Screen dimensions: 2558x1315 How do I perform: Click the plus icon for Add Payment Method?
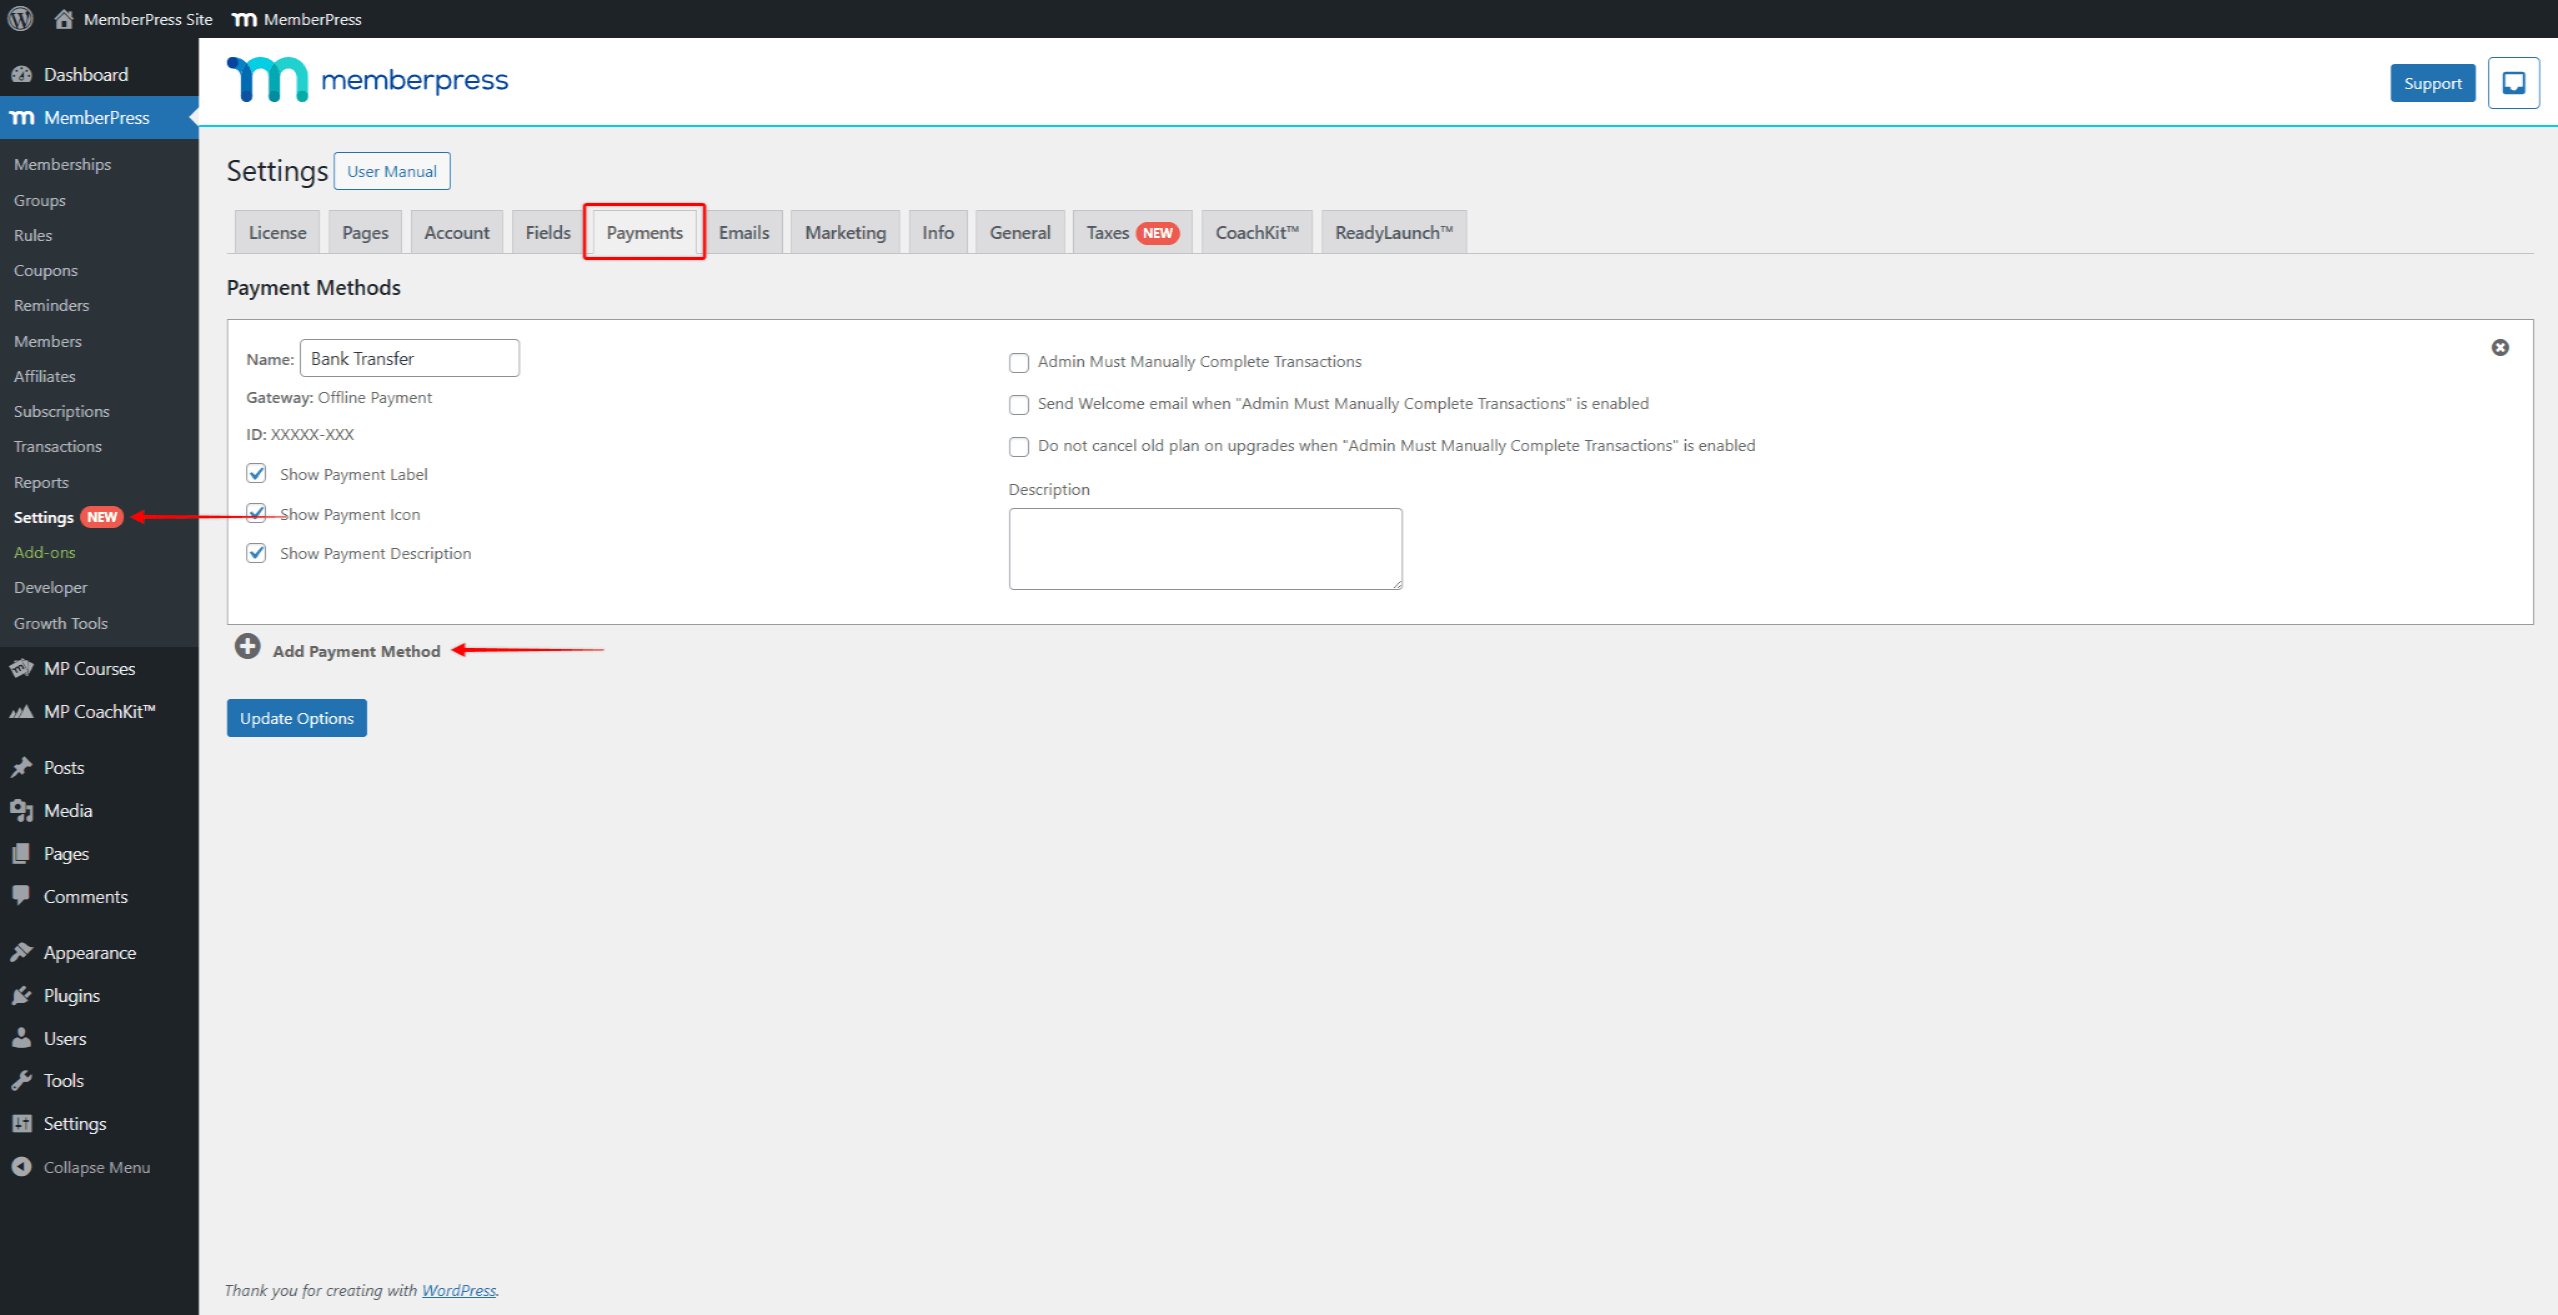[x=247, y=647]
